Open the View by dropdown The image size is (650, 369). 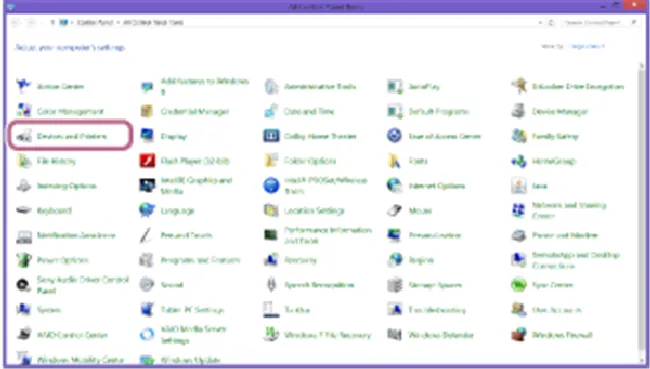tap(587, 46)
